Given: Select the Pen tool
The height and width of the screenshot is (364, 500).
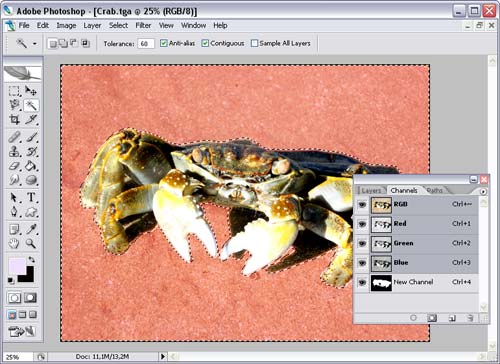Looking at the screenshot, I should click(14, 212).
